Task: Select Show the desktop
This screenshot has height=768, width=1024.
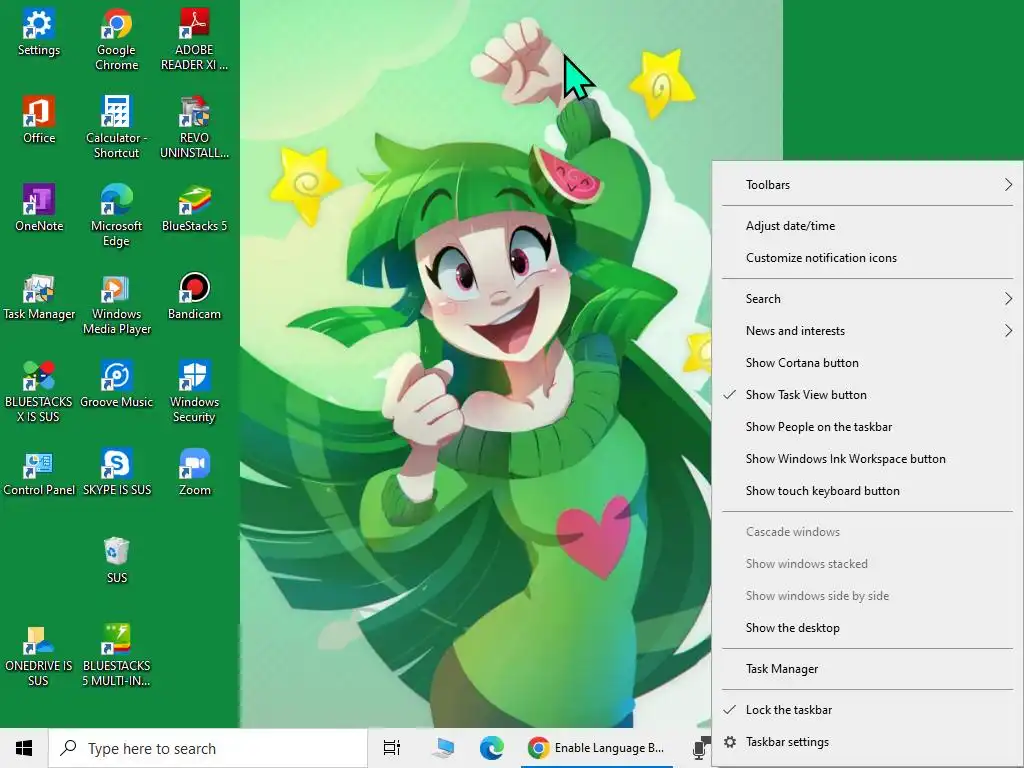Action: [867, 628]
